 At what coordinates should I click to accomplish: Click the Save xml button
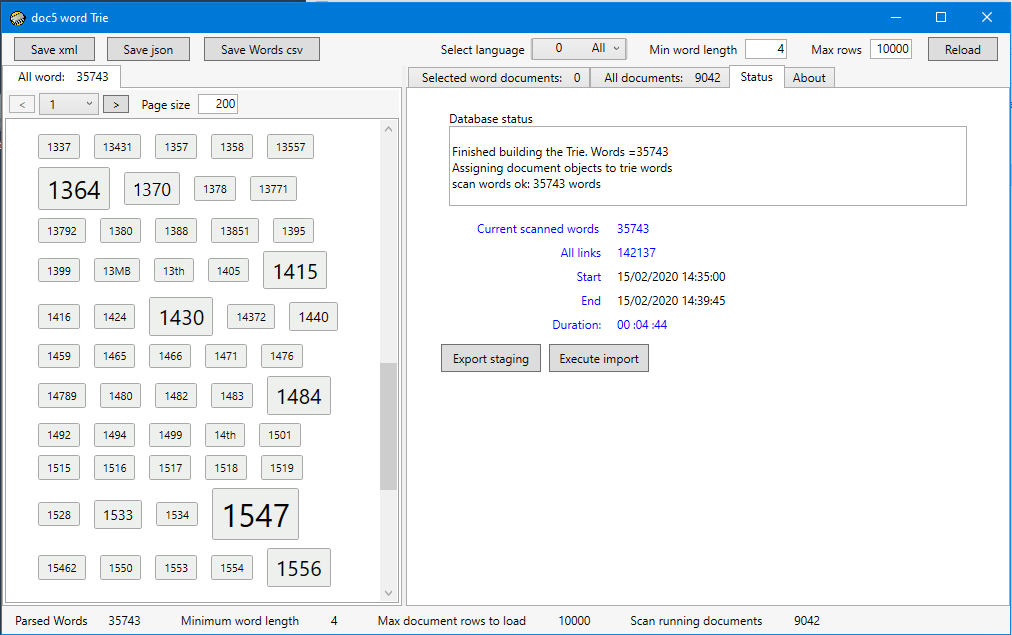pyautogui.click(x=54, y=50)
